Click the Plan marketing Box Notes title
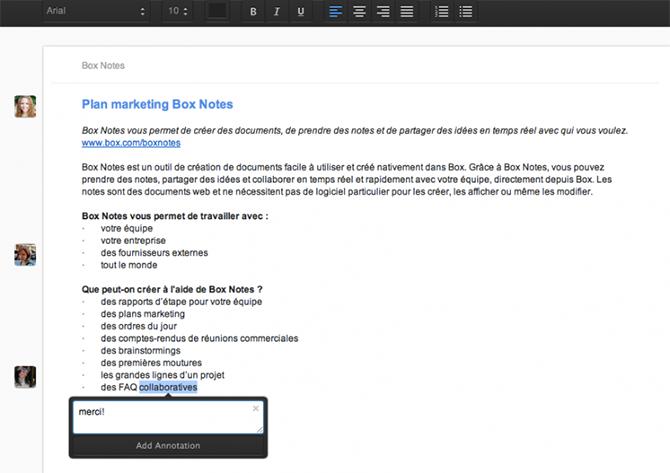This screenshot has height=473, width=670. (x=157, y=104)
